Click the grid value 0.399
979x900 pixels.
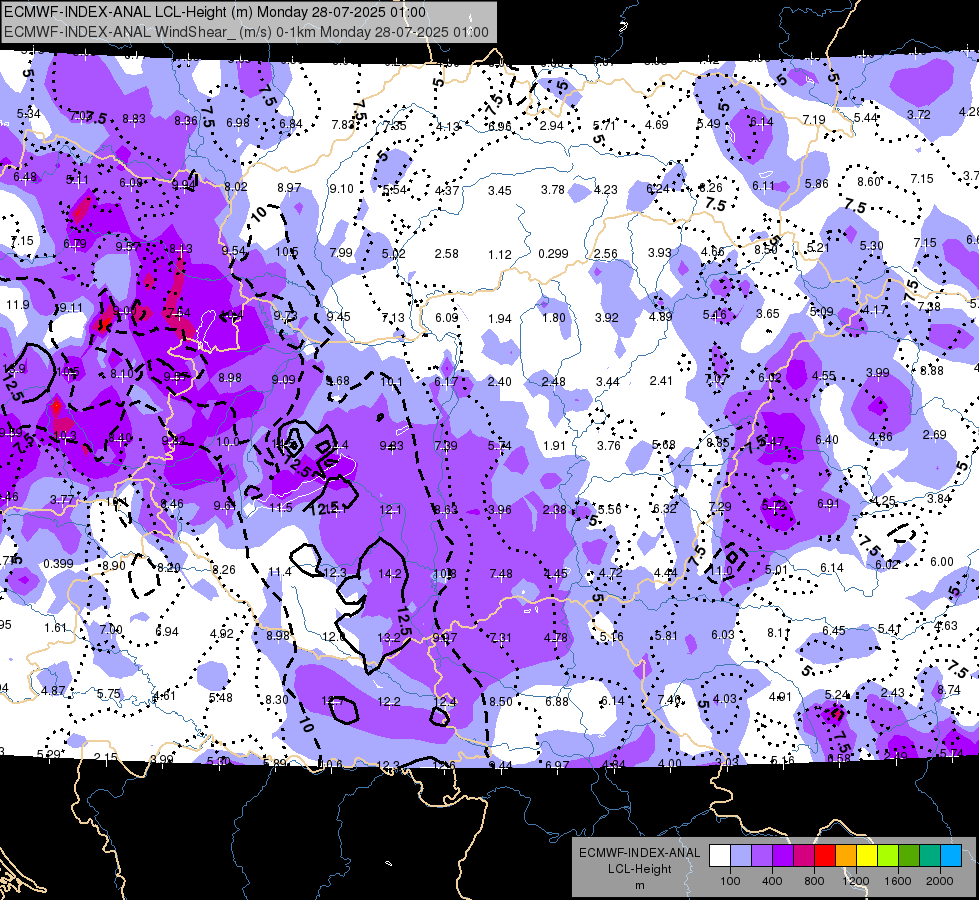tap(58, 564)
